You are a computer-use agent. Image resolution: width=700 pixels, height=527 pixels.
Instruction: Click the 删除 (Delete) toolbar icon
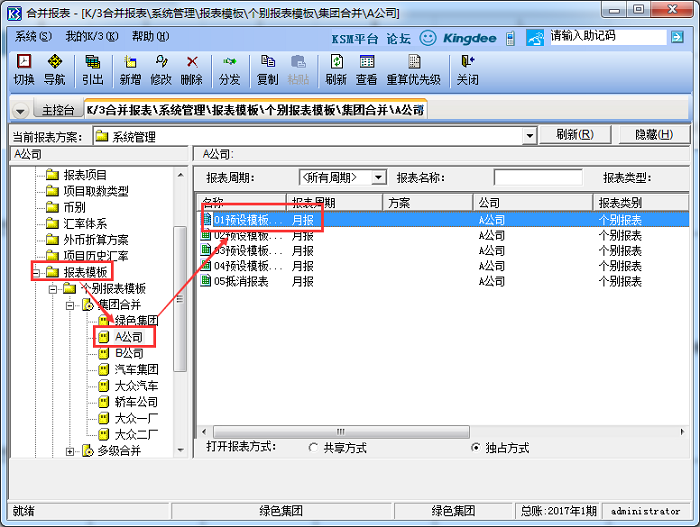coord(191,69)
